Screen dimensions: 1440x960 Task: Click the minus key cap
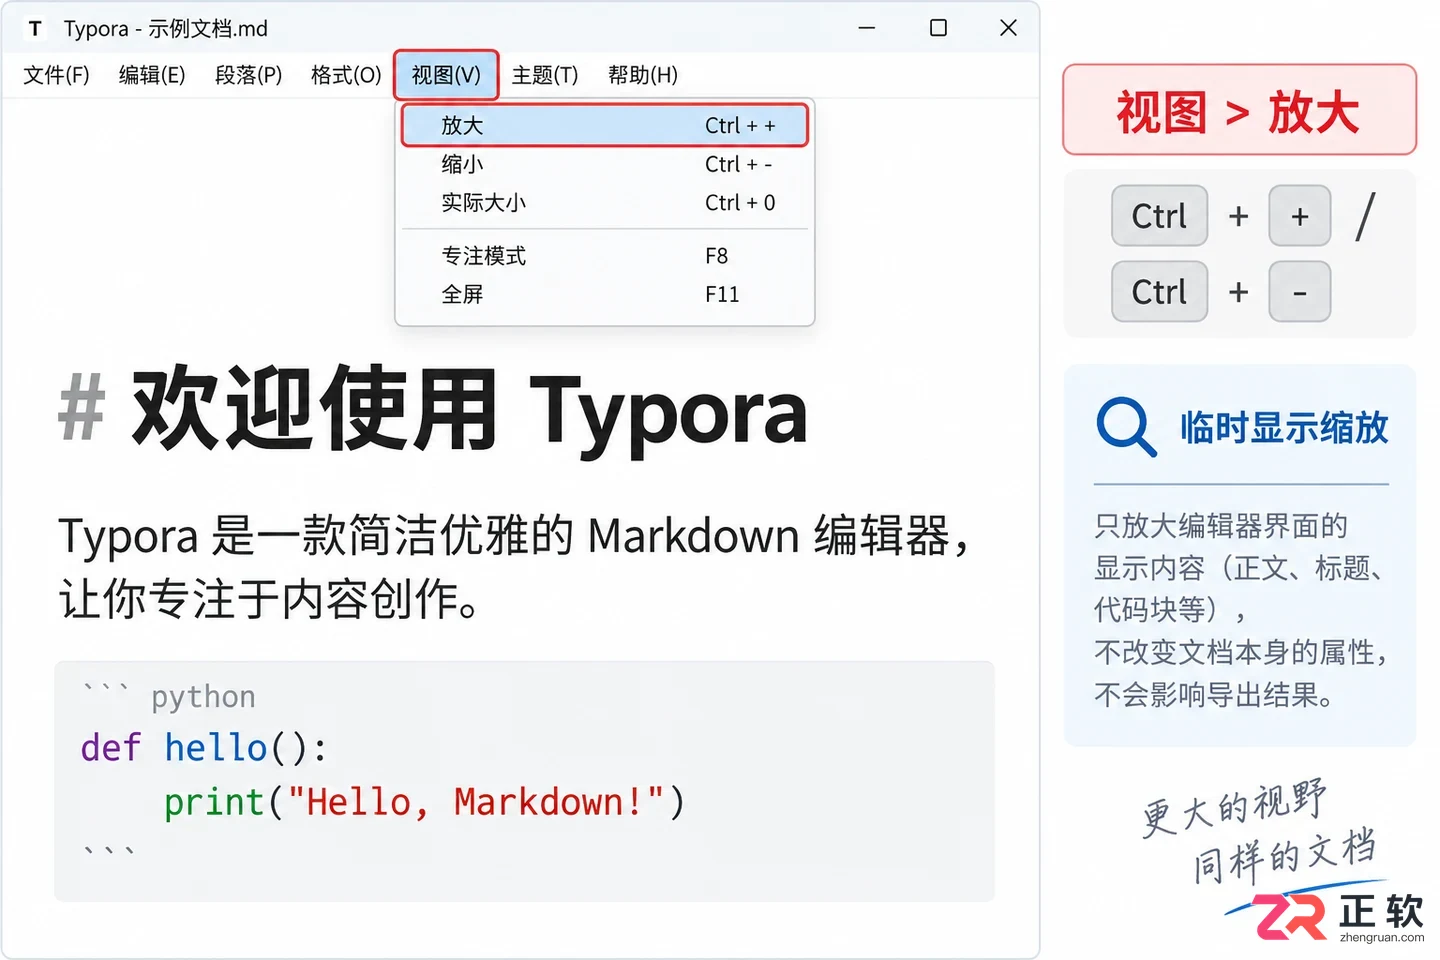[1299, 292]
